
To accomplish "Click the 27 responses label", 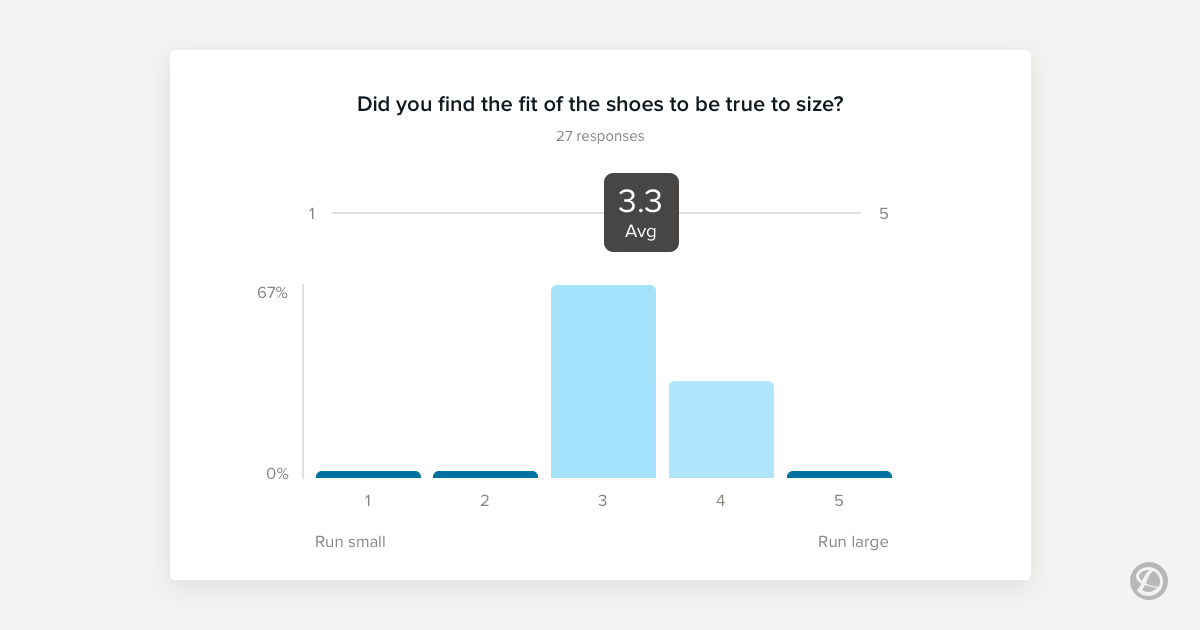I will click(x=600, y=136).
